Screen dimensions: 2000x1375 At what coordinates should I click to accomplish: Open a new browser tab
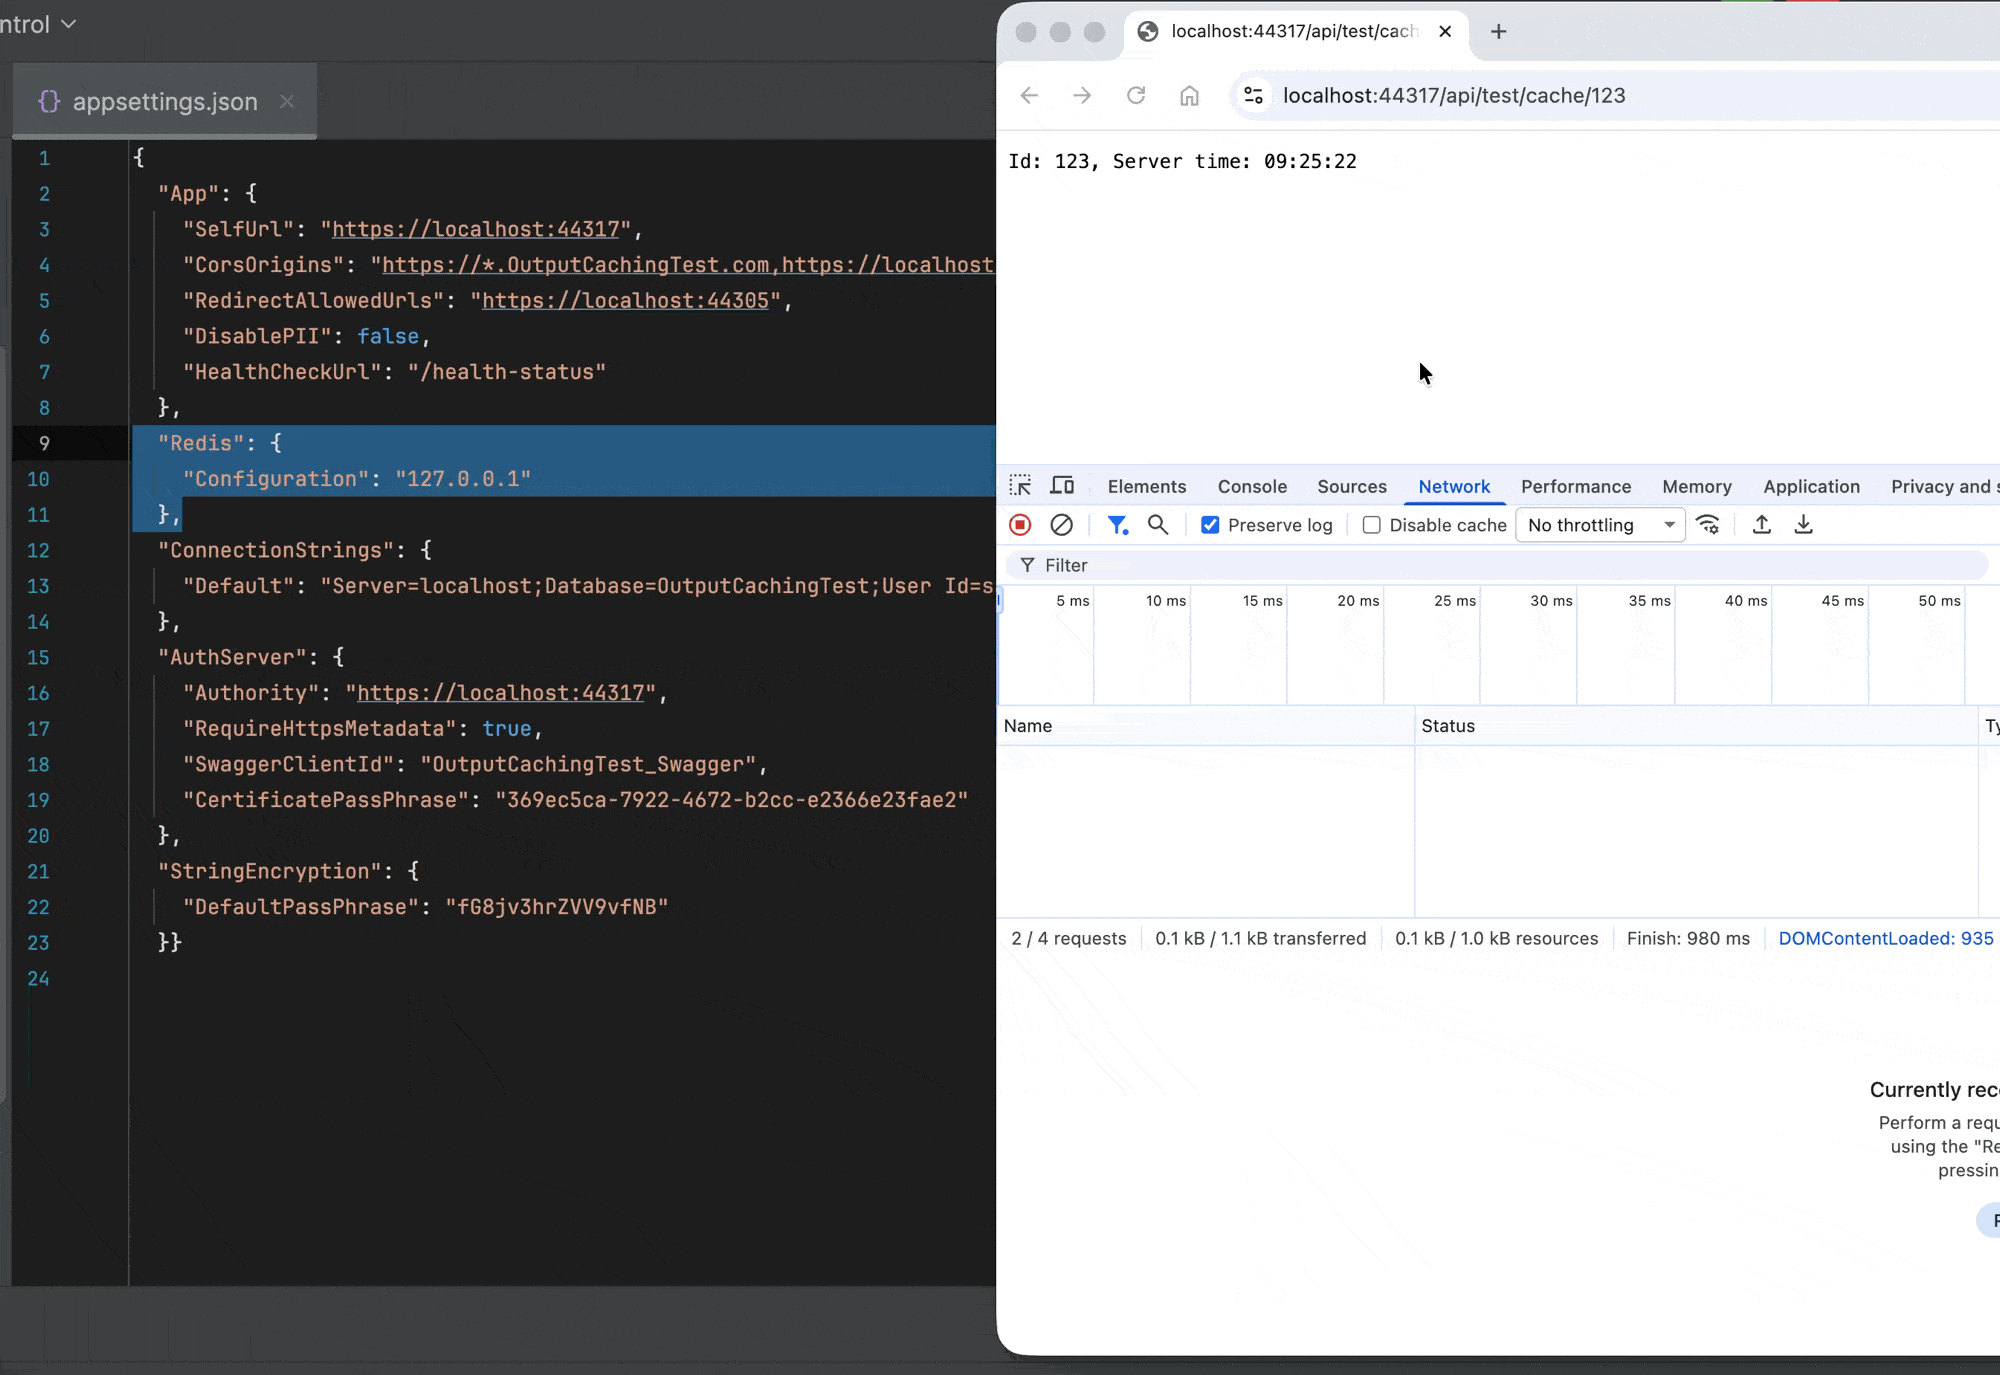[x=1498, y=32]
